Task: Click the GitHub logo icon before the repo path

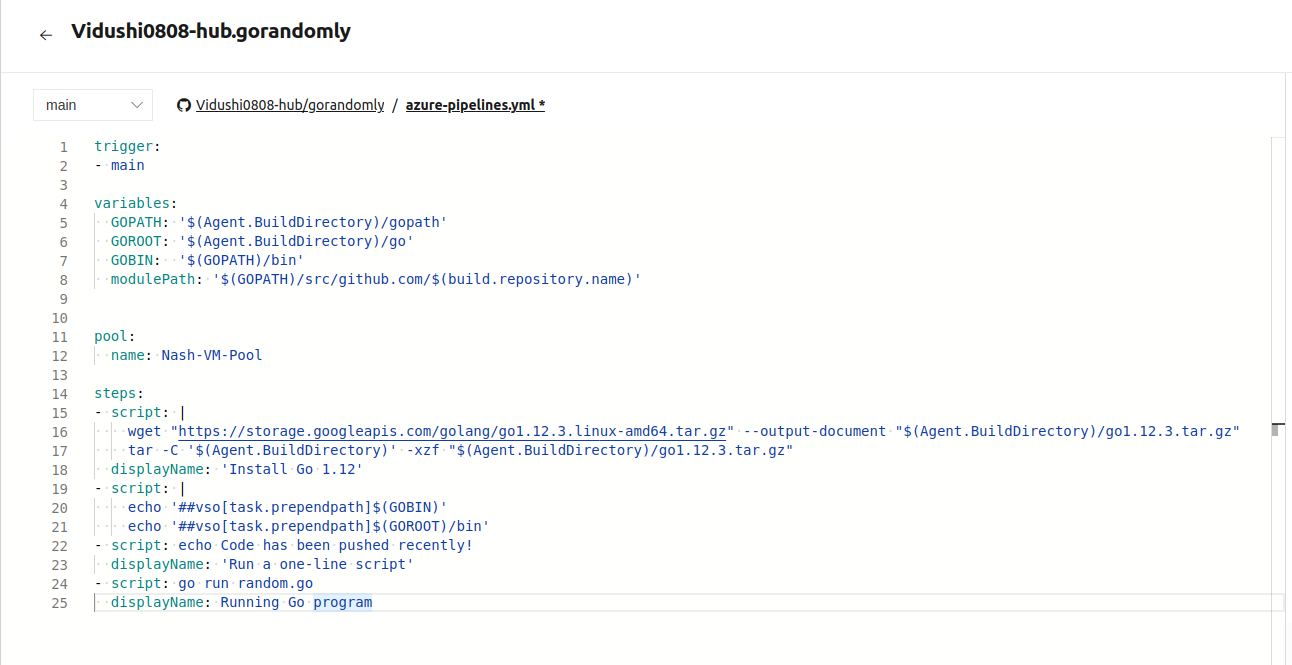Action: click(184, 105)
